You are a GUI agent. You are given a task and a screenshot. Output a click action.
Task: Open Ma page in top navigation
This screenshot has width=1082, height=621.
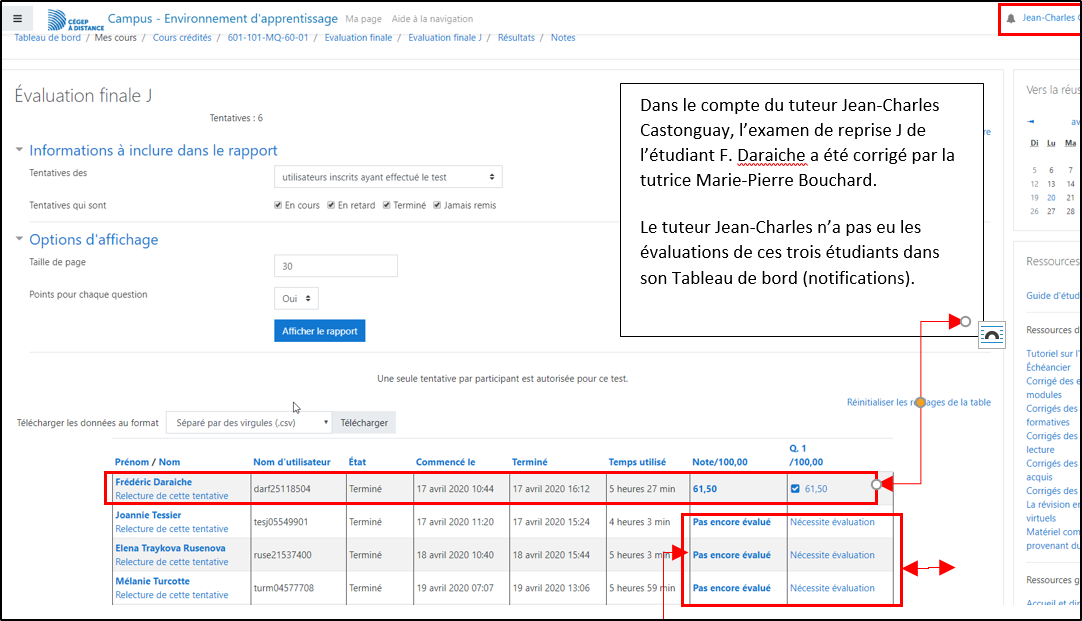tap(362, 19)
